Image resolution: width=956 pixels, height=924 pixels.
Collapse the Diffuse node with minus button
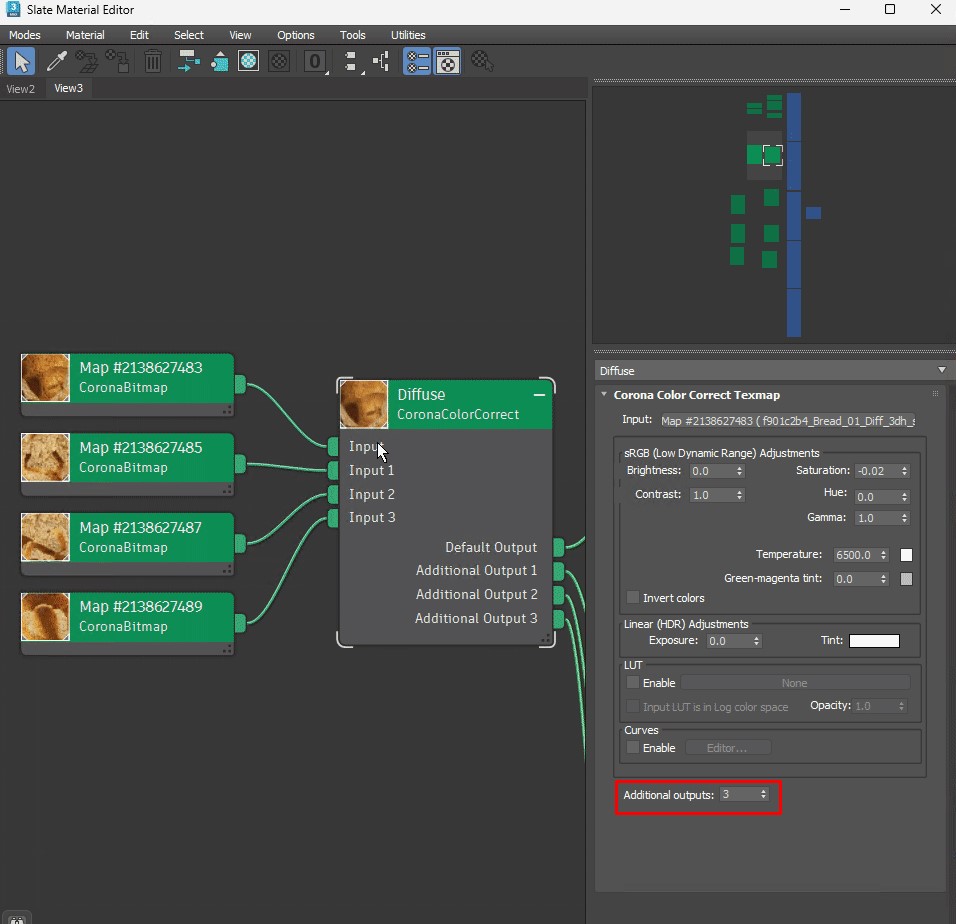point(540,395)
